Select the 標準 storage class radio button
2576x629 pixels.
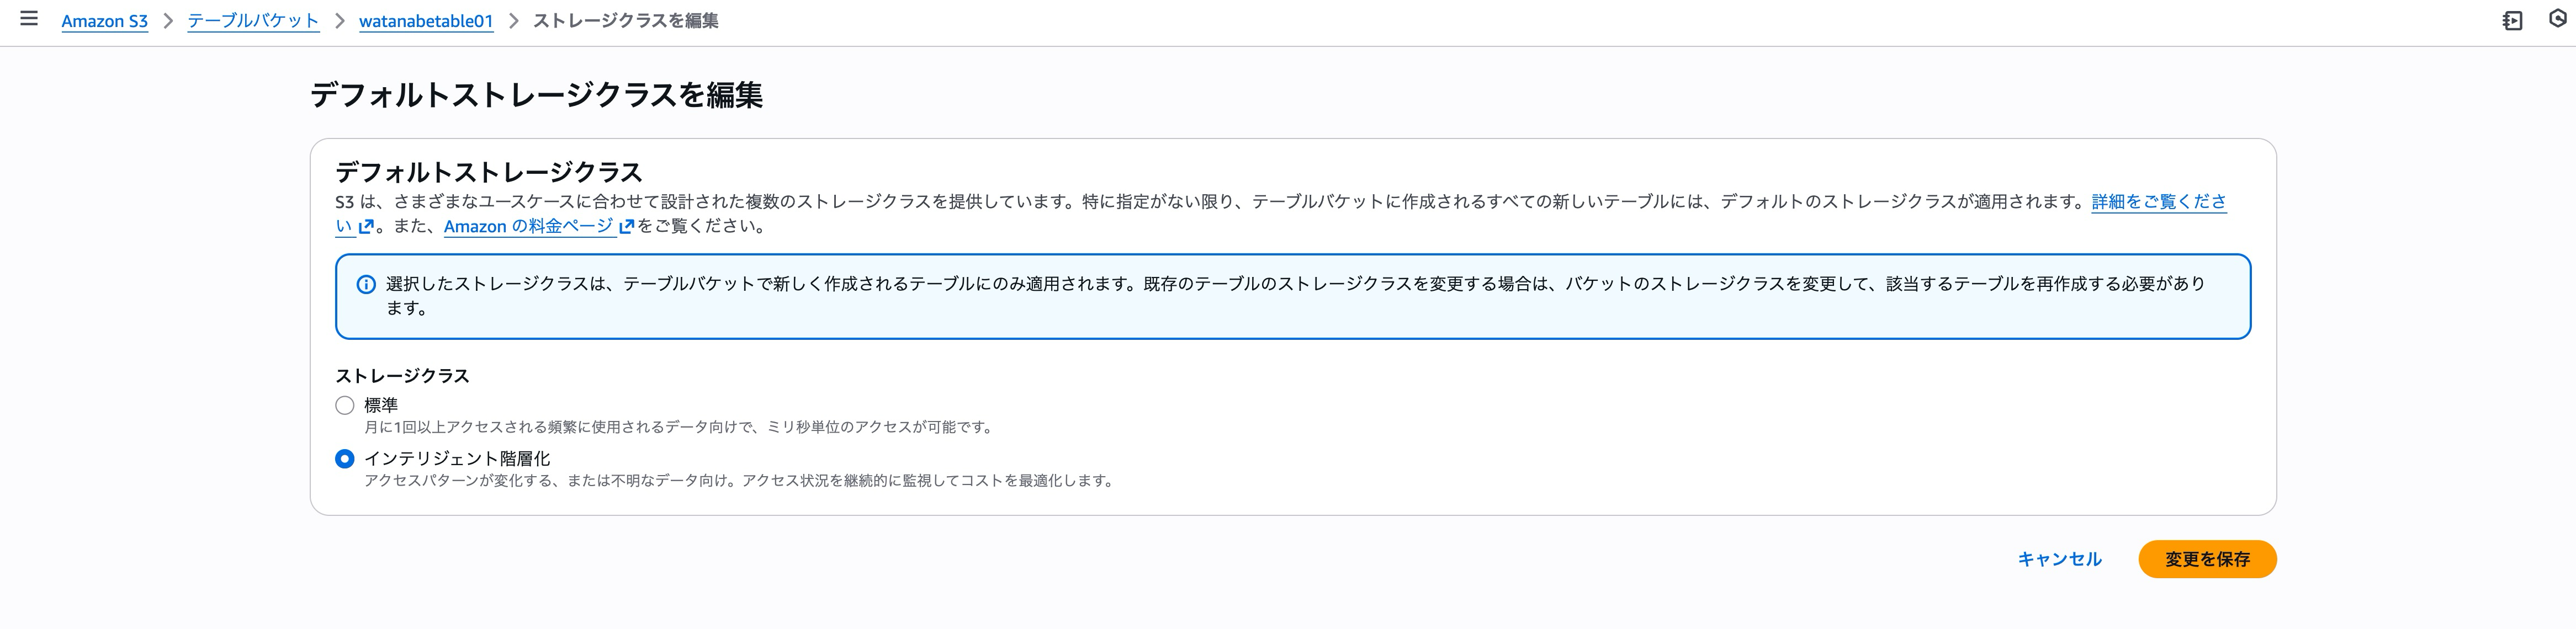click(345, 405)
